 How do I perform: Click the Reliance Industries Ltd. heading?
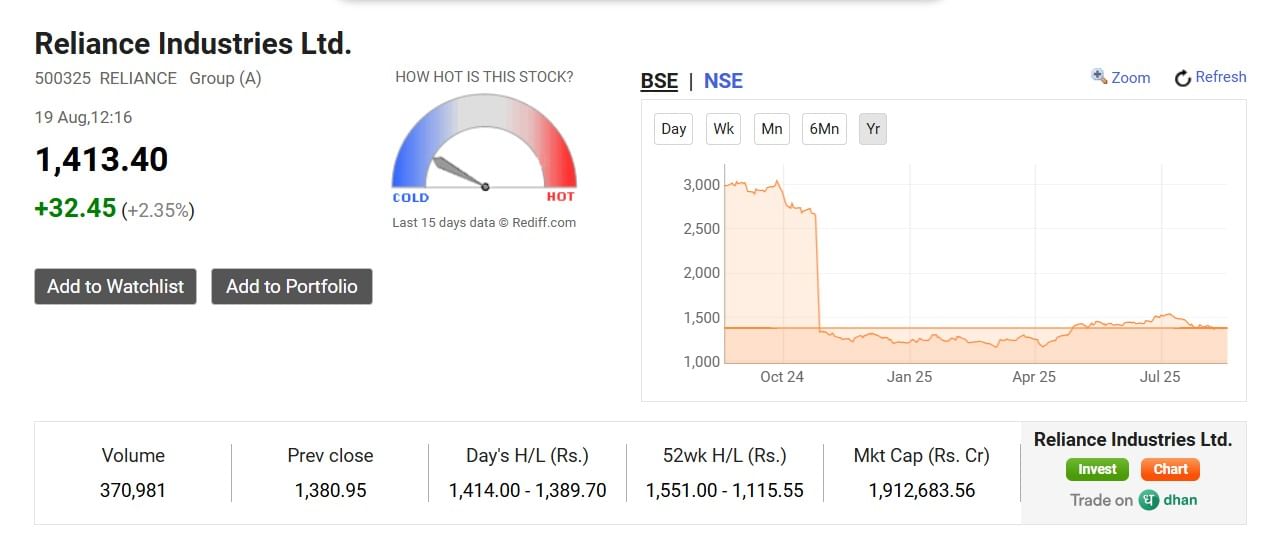tap(193, 44)
